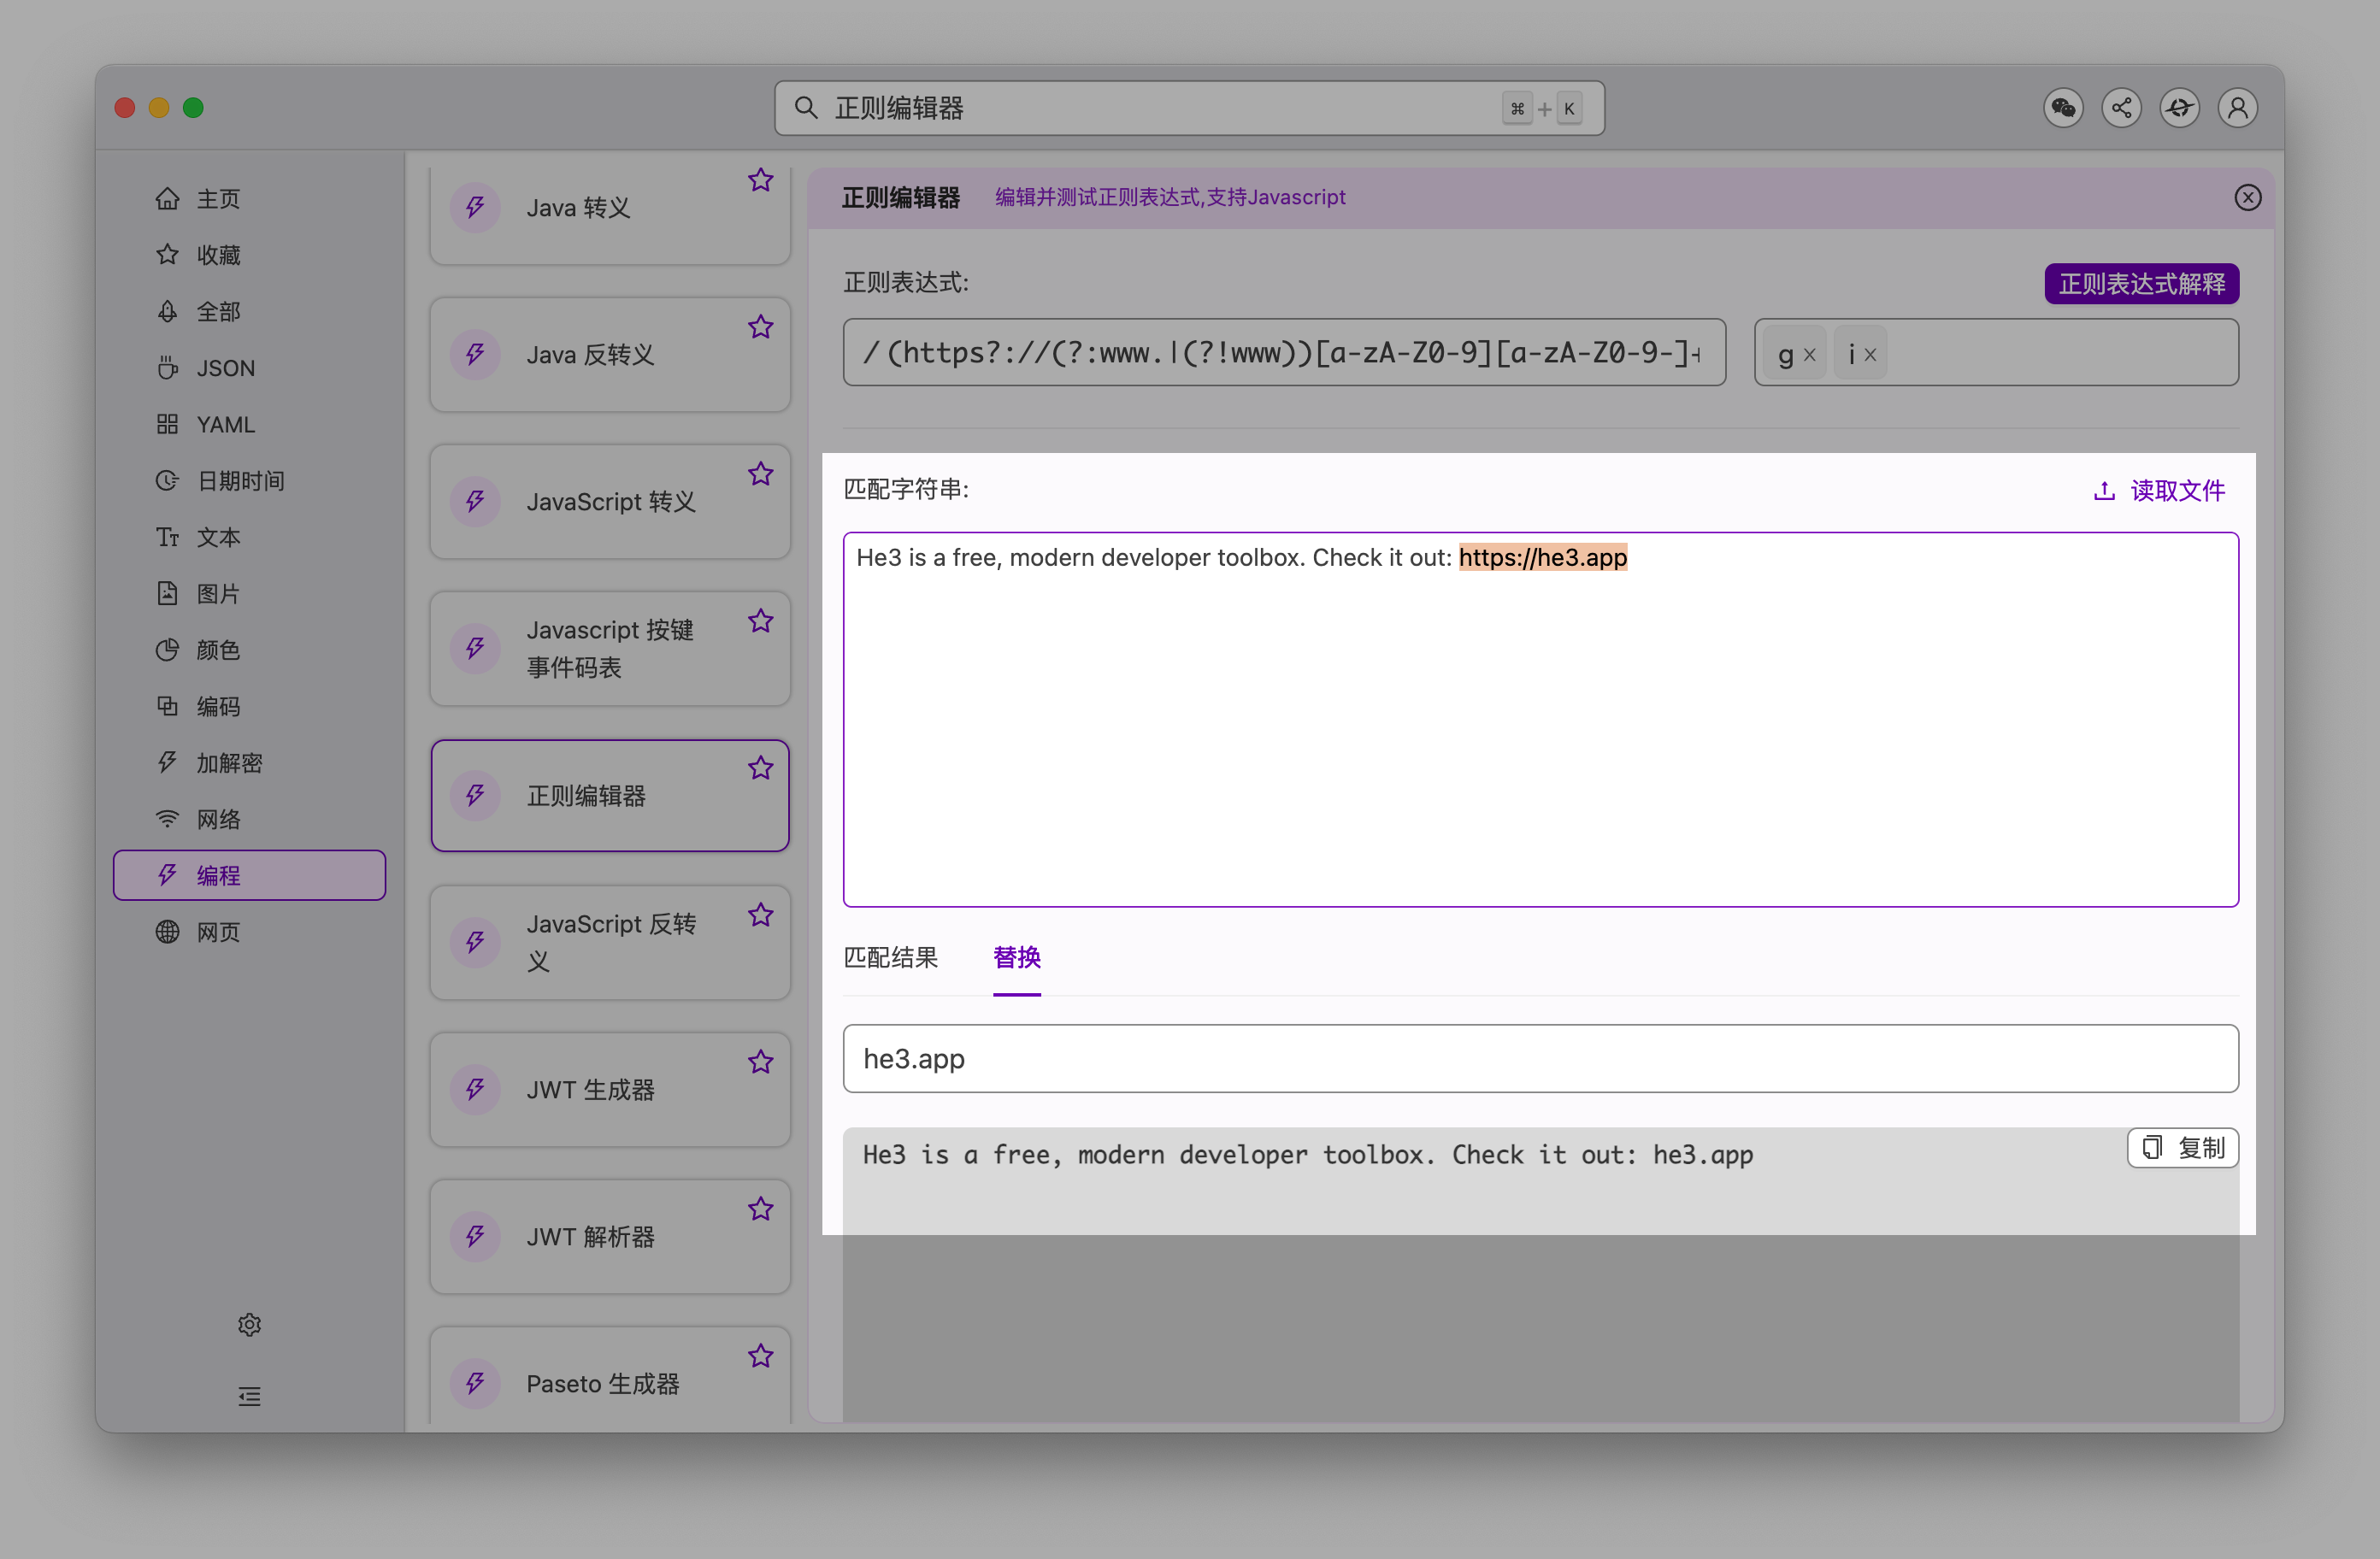The width and height of the screenshot is (2380, 1559).
Task: Remove the g regex flag
Action: [1809, 355]
